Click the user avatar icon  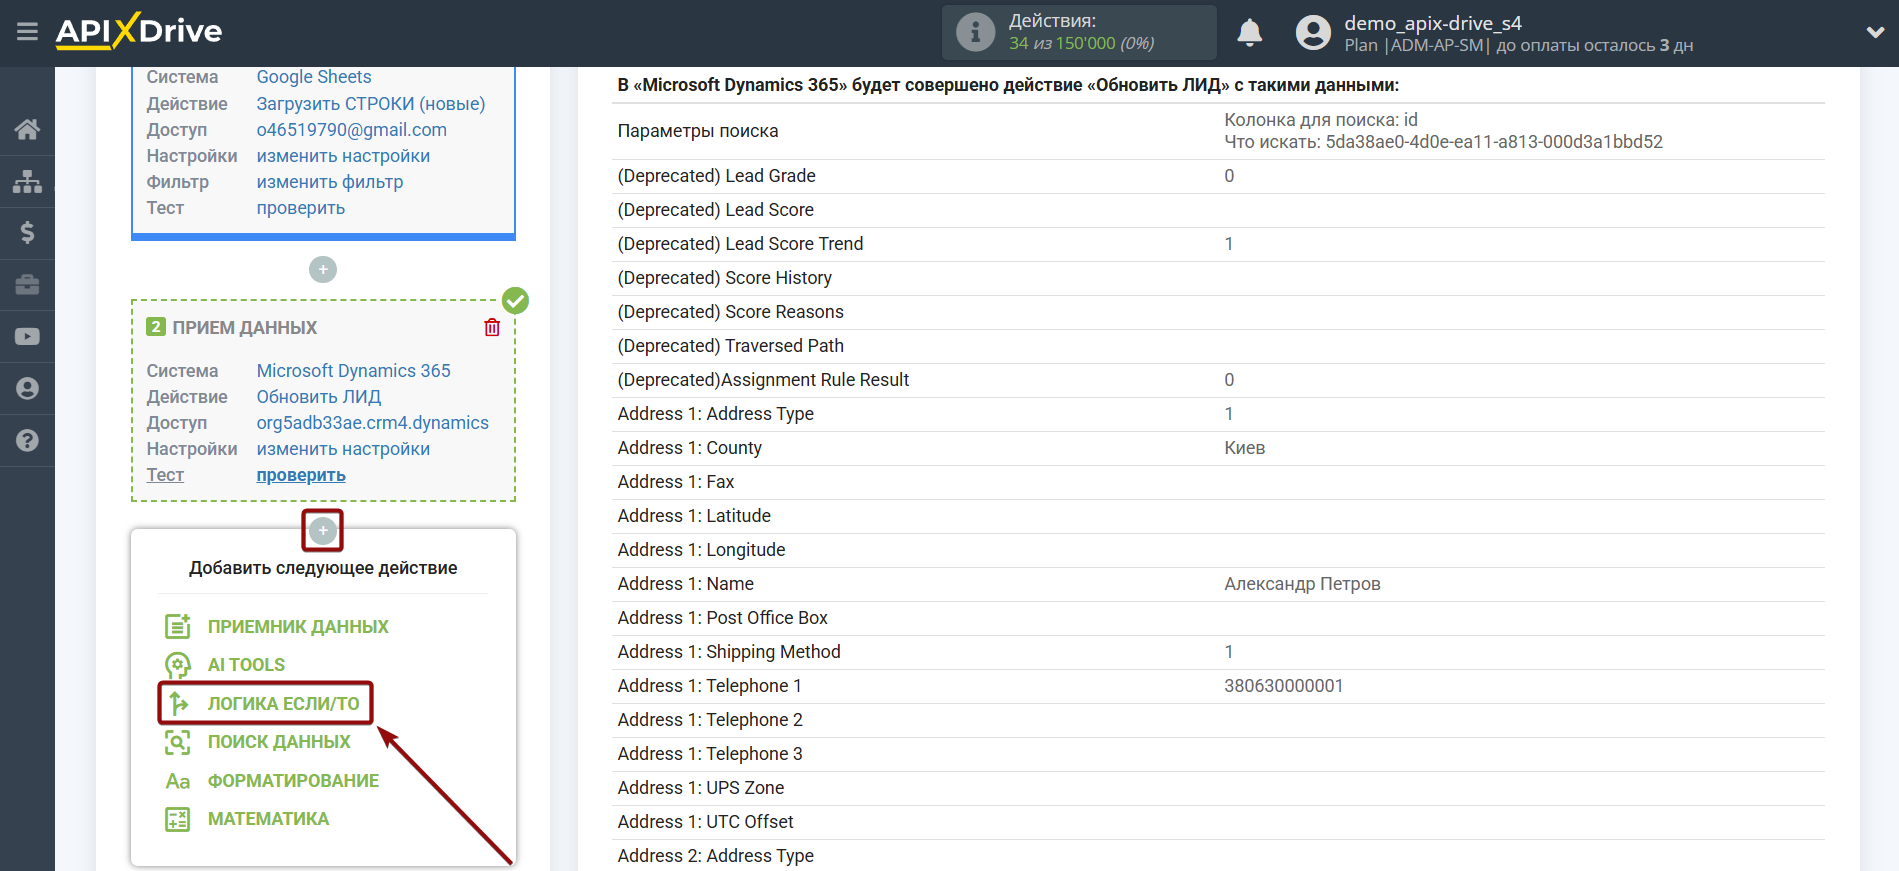pos(1313,33)
